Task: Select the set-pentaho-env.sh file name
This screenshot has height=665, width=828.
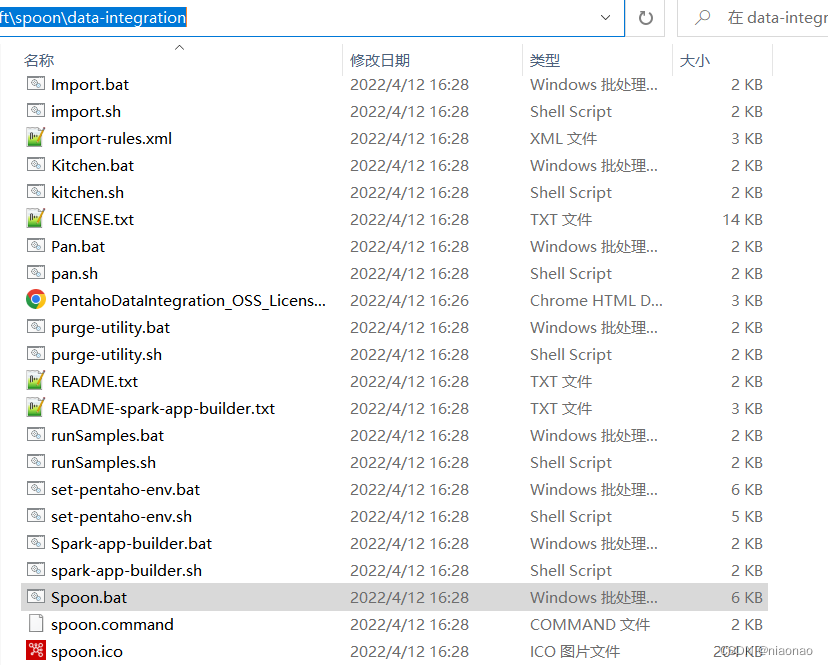Action: pyautogui.click(x=121, y=516)
